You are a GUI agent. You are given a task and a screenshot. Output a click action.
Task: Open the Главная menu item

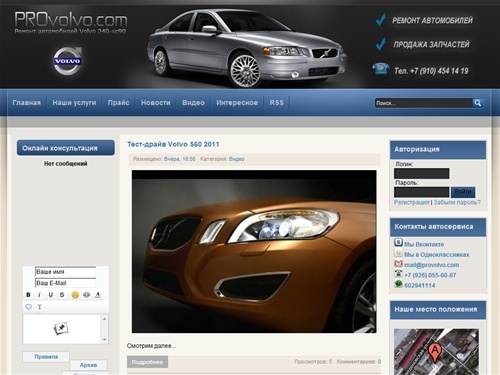pyautogui.click(x=27, y=103)
